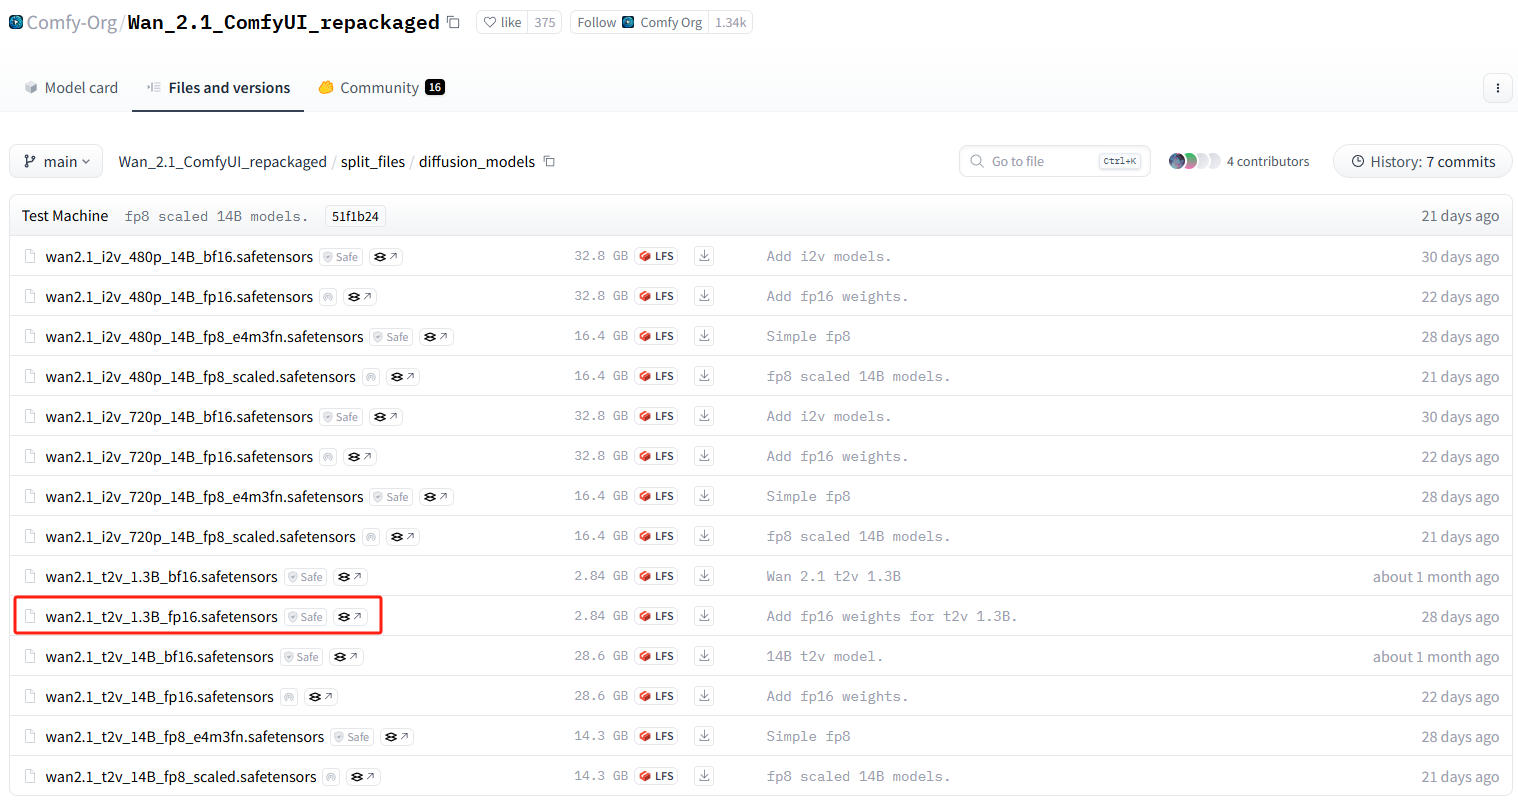This screenshot has height=808, width=1518.
Task: Copy the model repository name icon
Action: [x=453, y=22]
